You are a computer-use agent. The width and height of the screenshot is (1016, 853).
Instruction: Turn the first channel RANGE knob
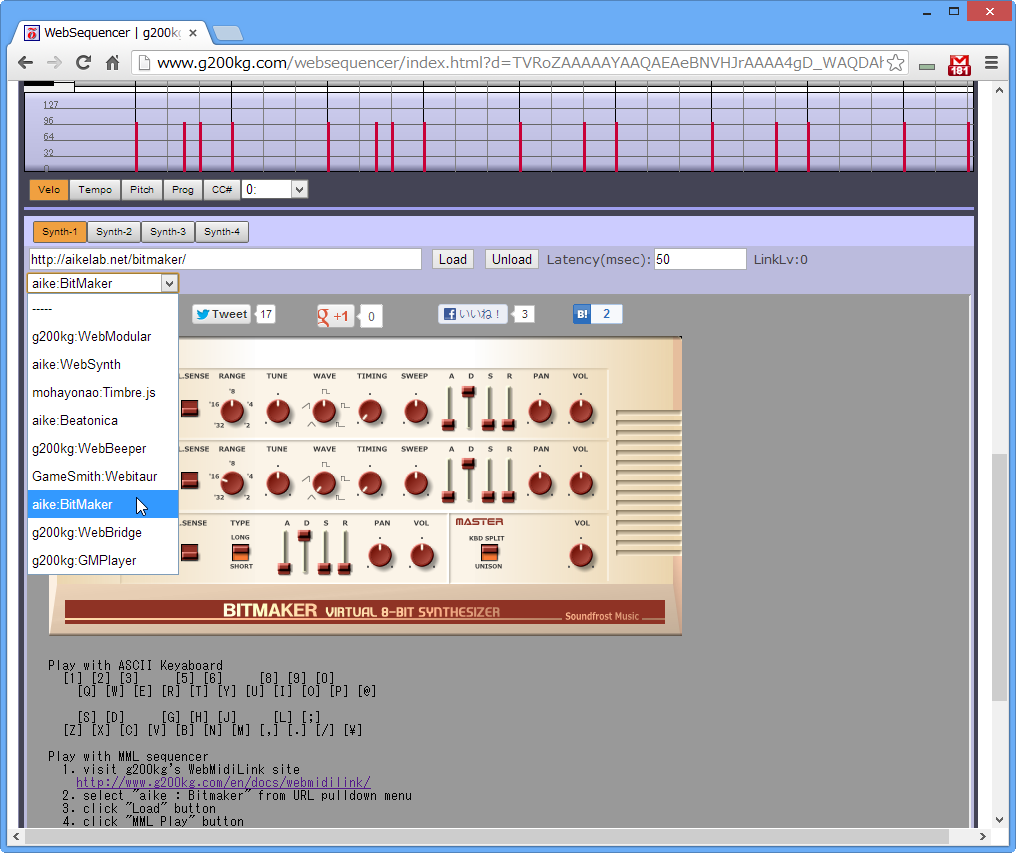pyautogui.click(x=232, y=411)
